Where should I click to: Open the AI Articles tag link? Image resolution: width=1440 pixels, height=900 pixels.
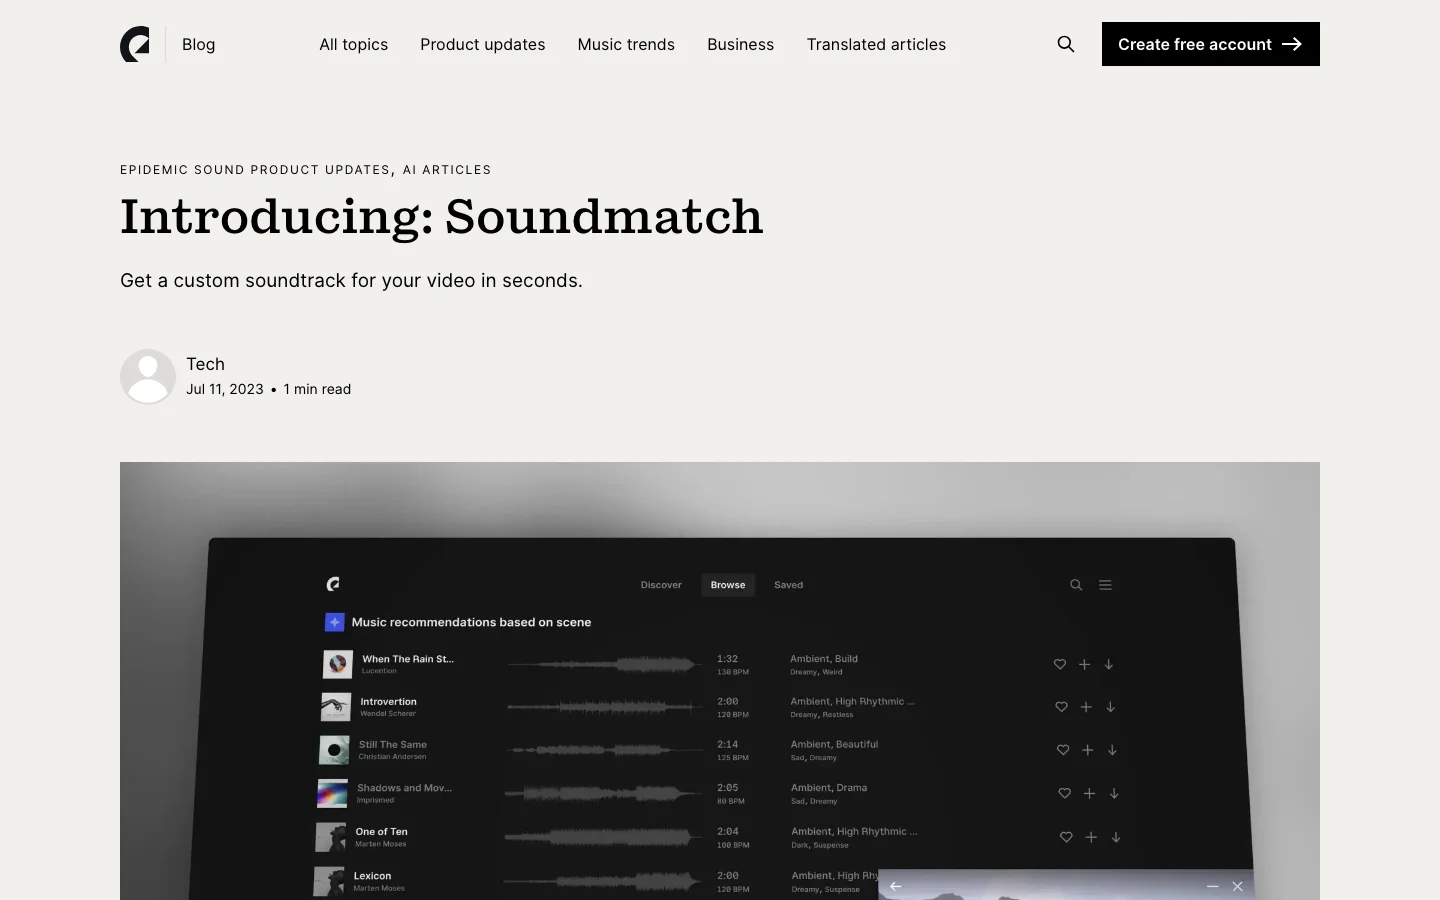pyautogui.click(x=447, y=170)
